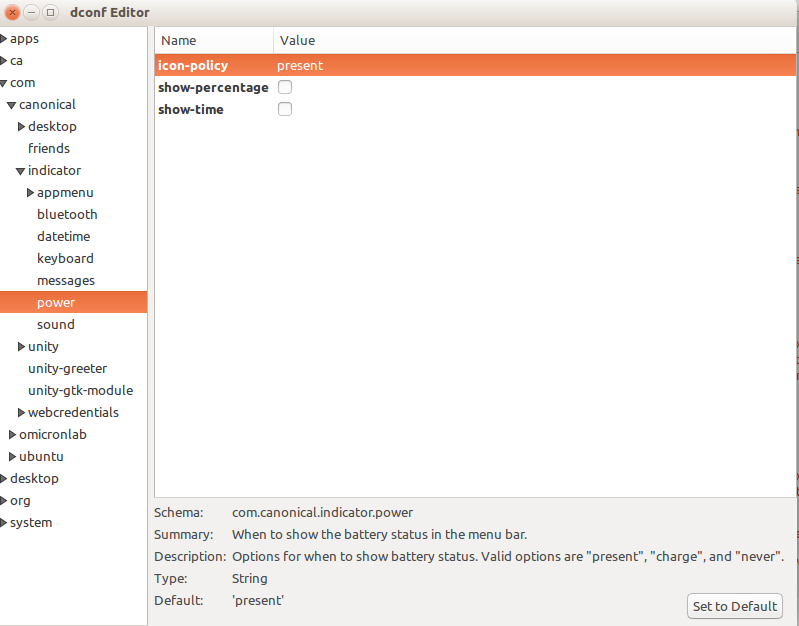Image resolution: width=799 pixels, height=626 pixels.
Task: Open the sound settings entry
Action: pos(56,325)
